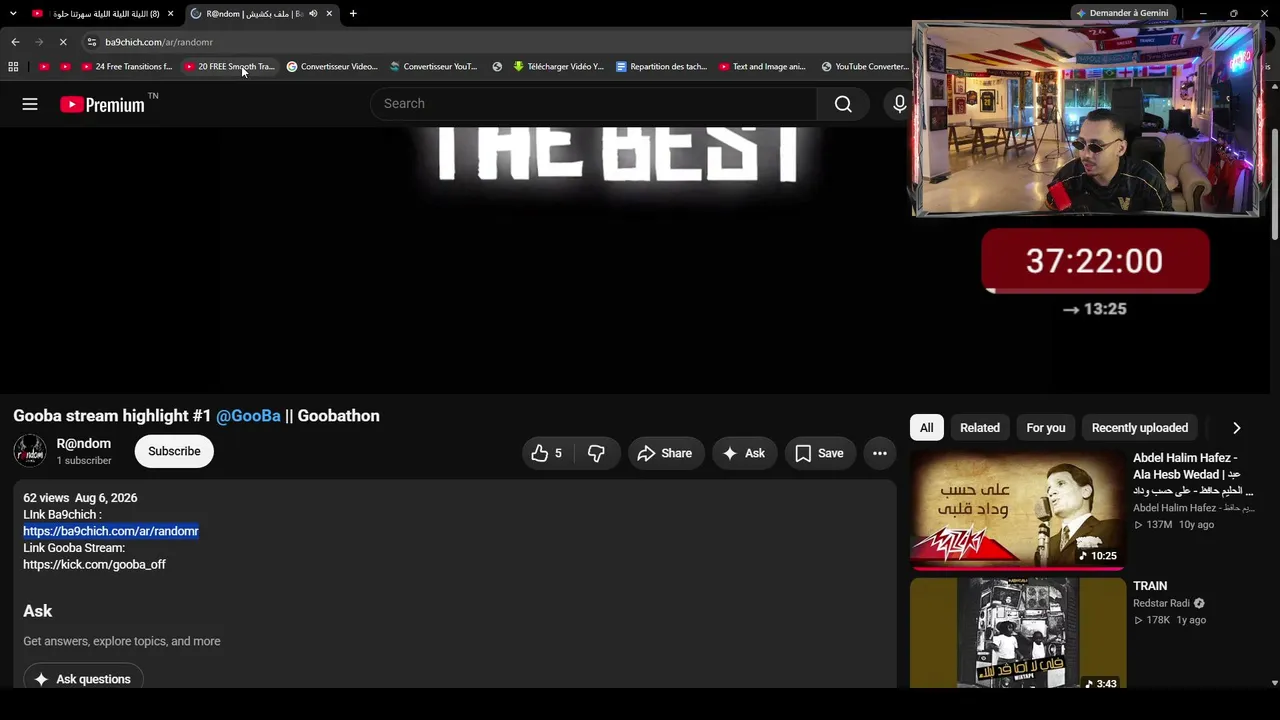Open Abdel Halim Hafez video thumbnail
This screenshot has width=1280, height=720.
pos(1018,509)
